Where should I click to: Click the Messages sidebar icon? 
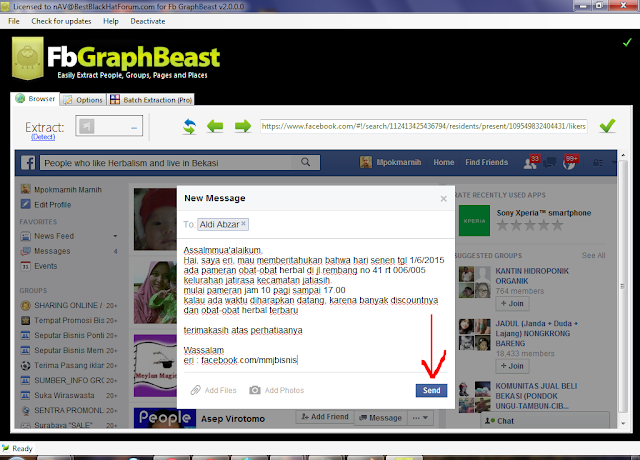[x=25, y=251]
